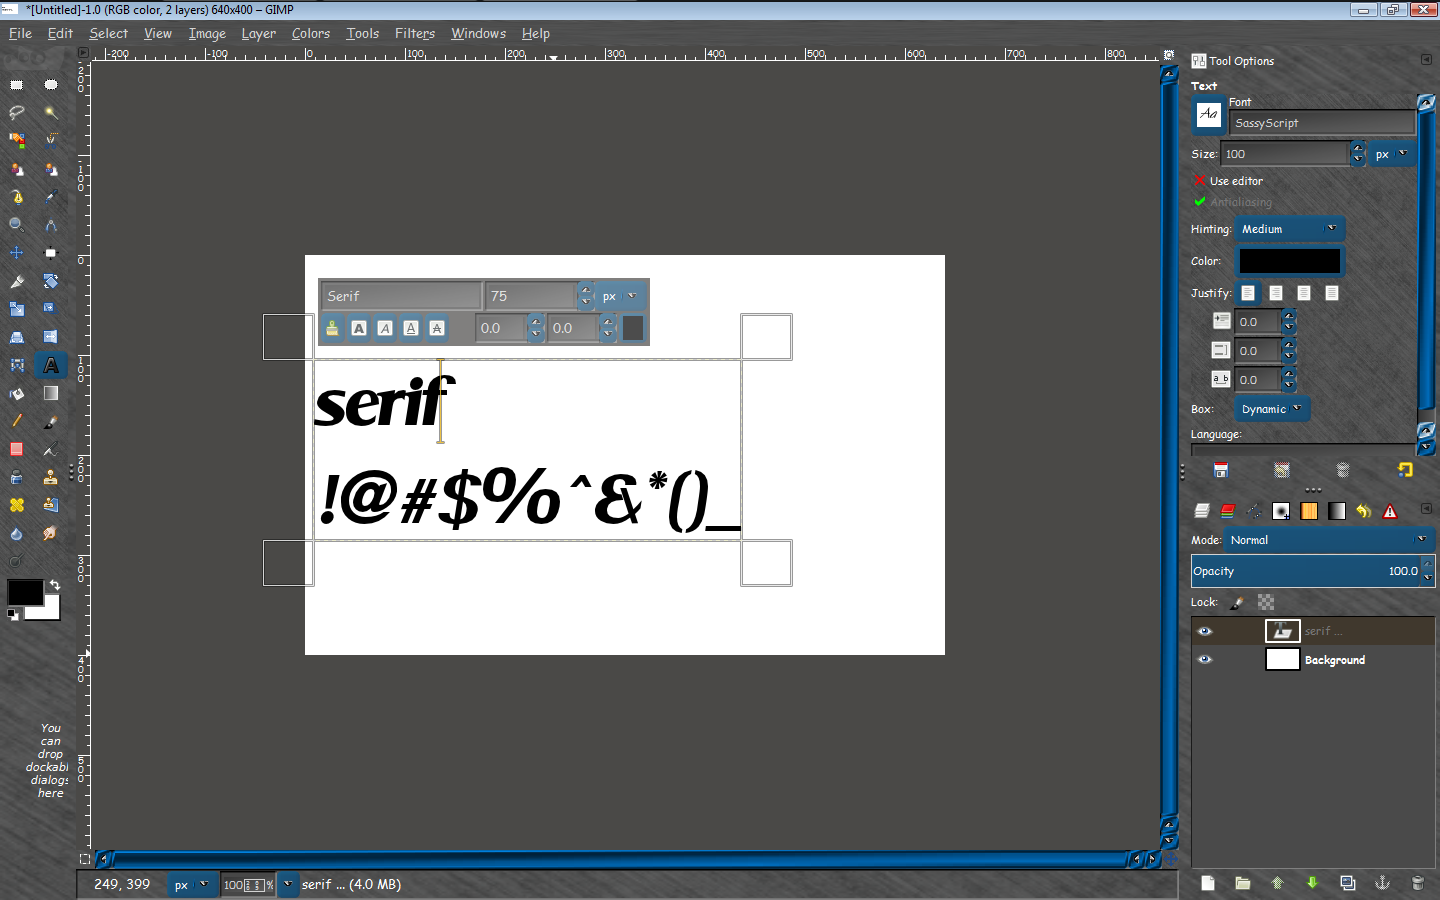The width and height of the screenshot is (1440, 900).
Task: Create a new layer
Action: click(1208, 883)
